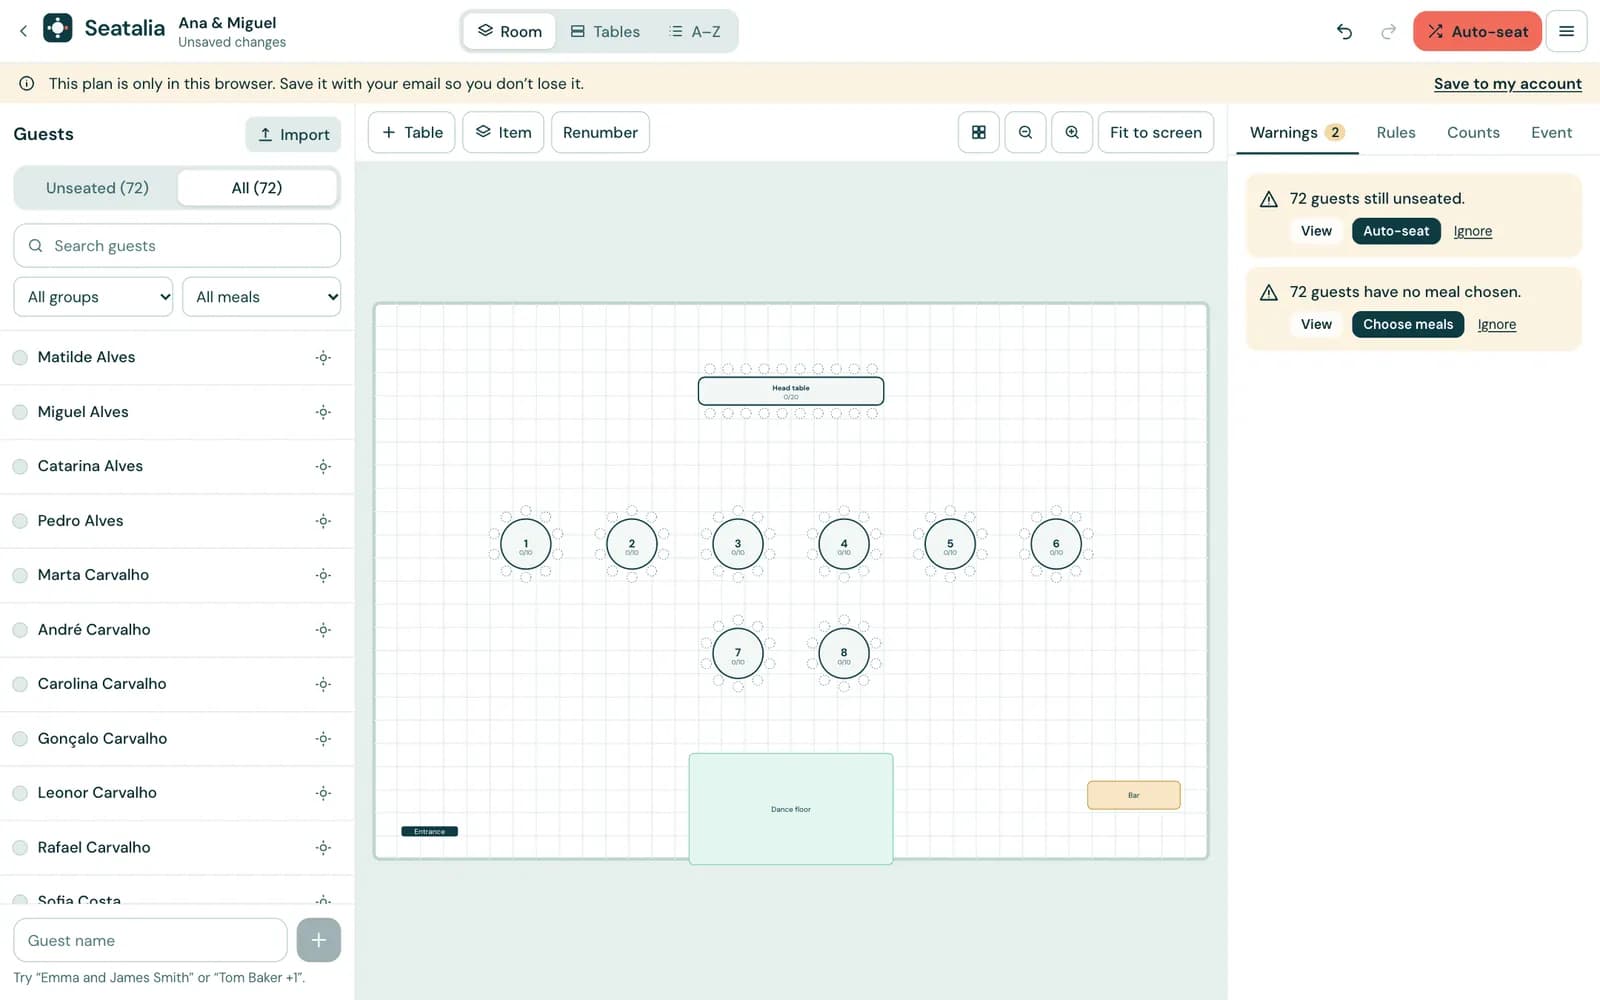Click the plus icon to add guest
The image size is (1600, 1000).
point(319,940)
